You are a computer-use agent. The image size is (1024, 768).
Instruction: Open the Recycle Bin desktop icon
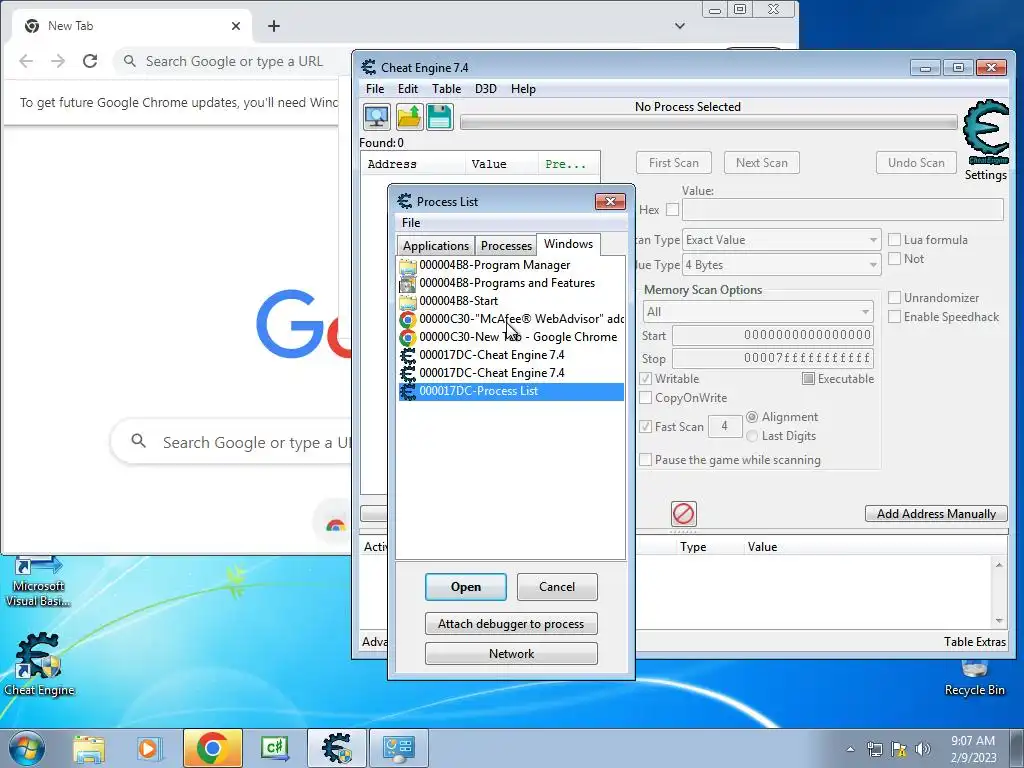[x=974, y=679]
